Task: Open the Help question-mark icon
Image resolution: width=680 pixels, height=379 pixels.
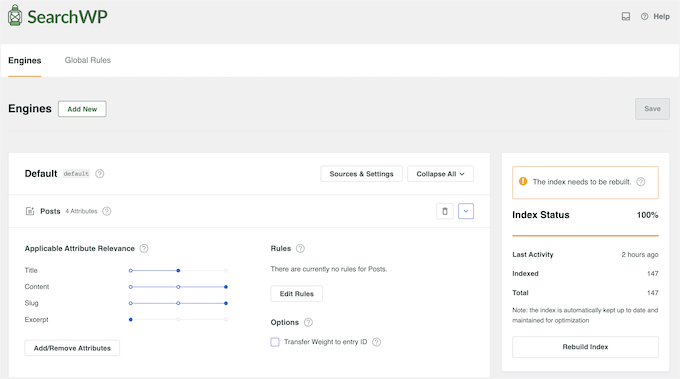Action: pos(644,16)
